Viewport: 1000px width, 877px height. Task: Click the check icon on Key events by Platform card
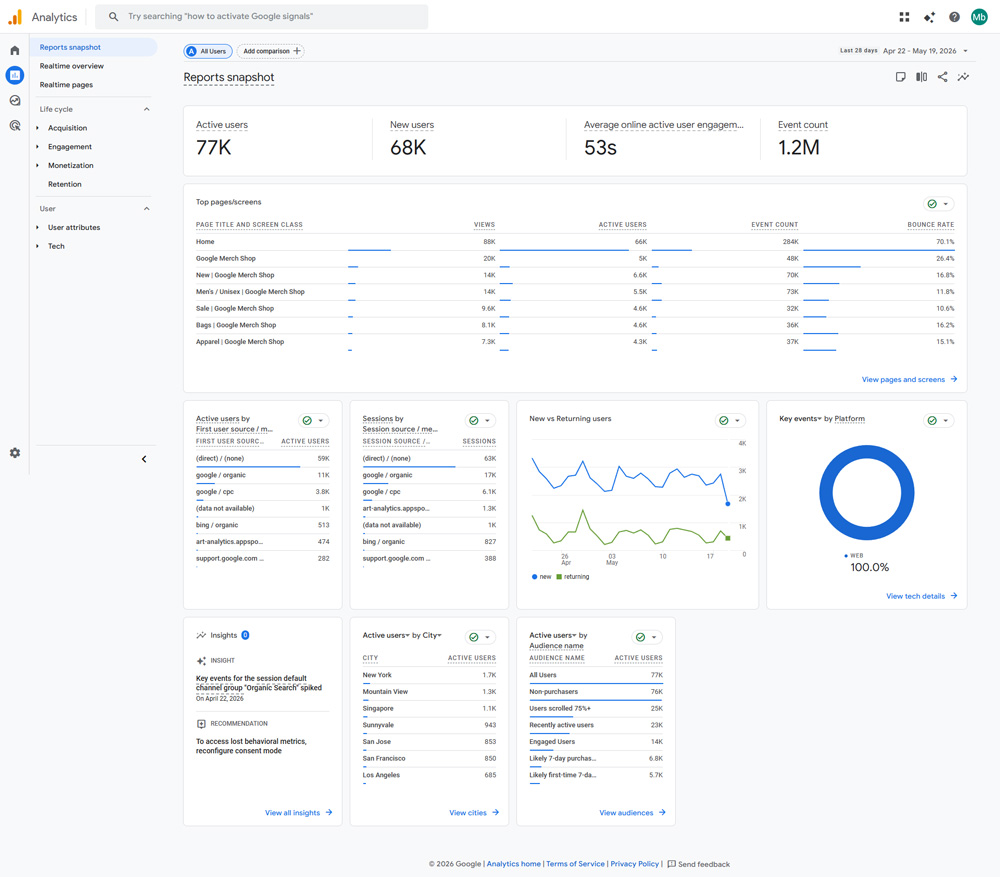click(932, 421)
